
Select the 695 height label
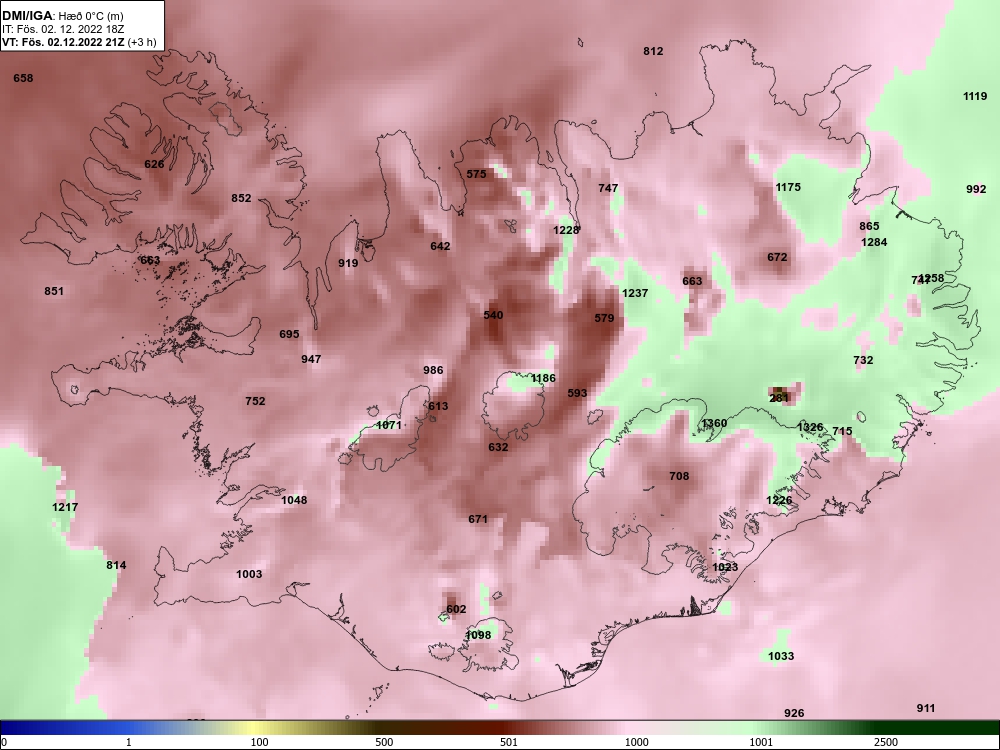pos(289,335)
